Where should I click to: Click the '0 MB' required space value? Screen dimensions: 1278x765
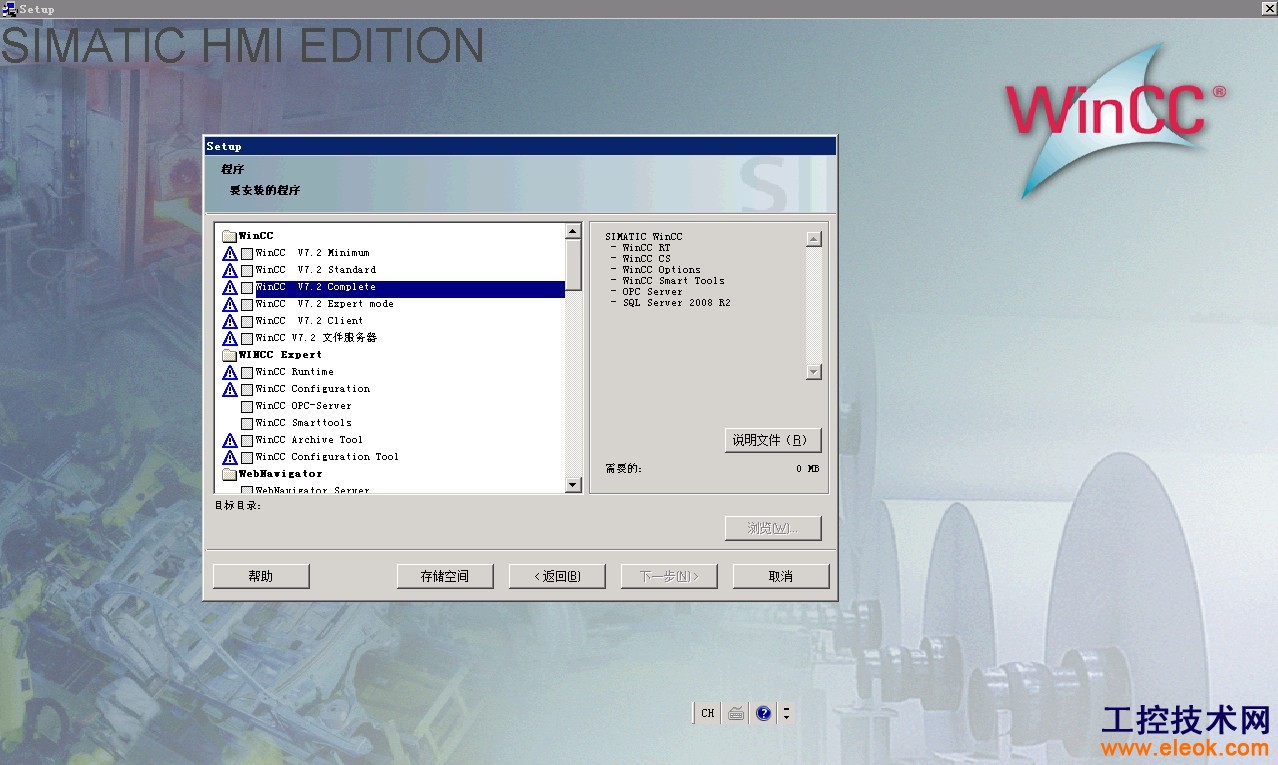pos(808,469)
